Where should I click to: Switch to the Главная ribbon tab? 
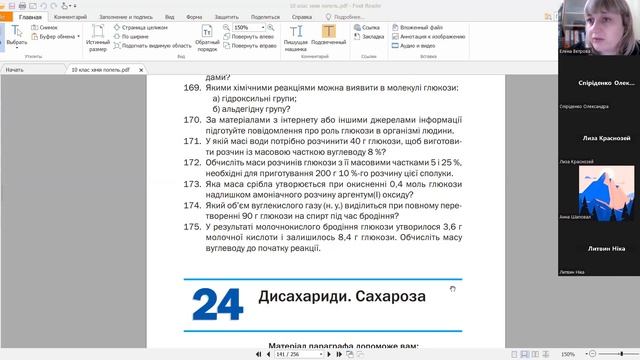pos(30,17)
